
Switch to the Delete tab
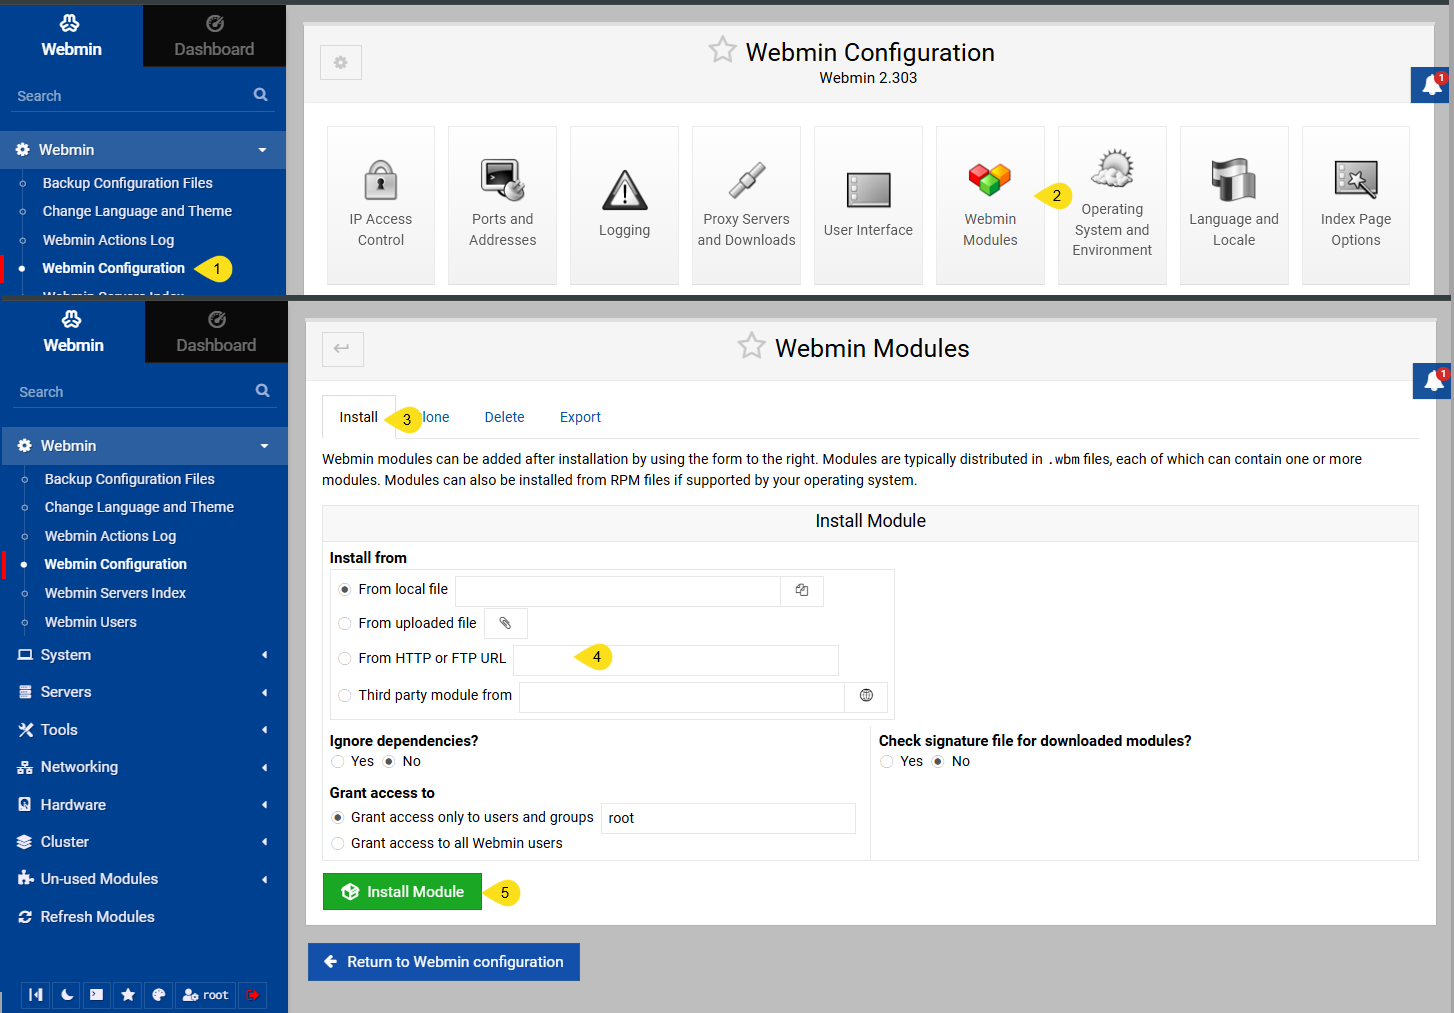coord(504,417)
